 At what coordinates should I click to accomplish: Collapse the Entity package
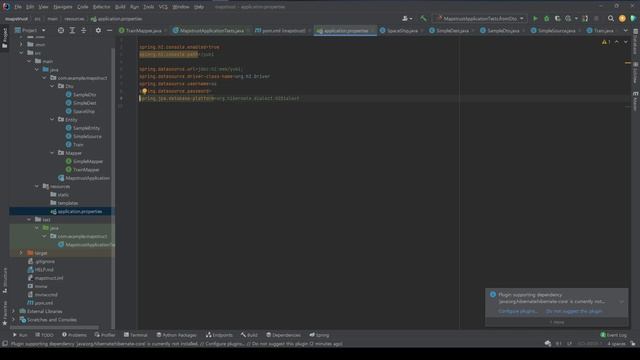point(52,120)
